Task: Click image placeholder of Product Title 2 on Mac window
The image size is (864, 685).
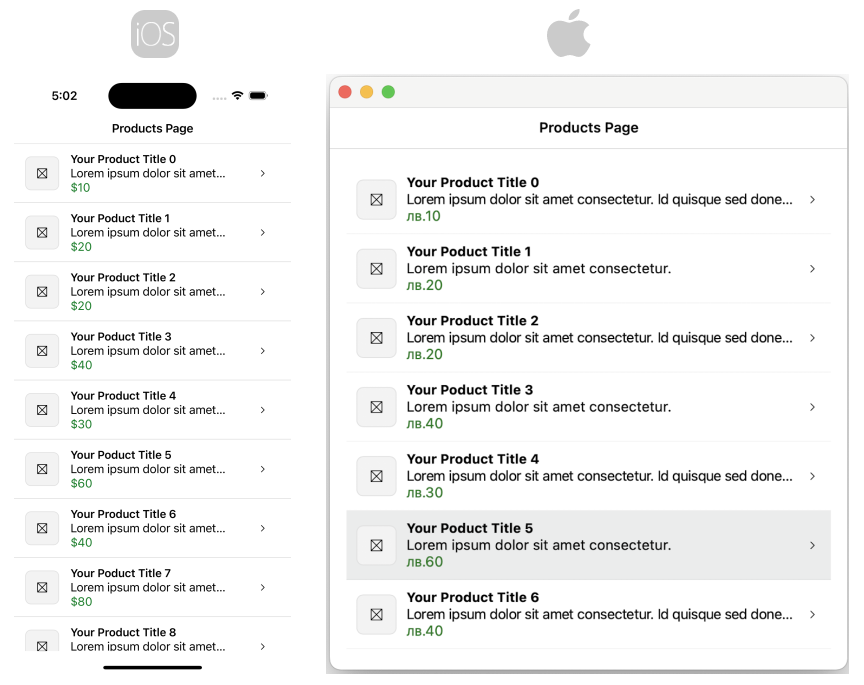Action: tap(376, 338)
